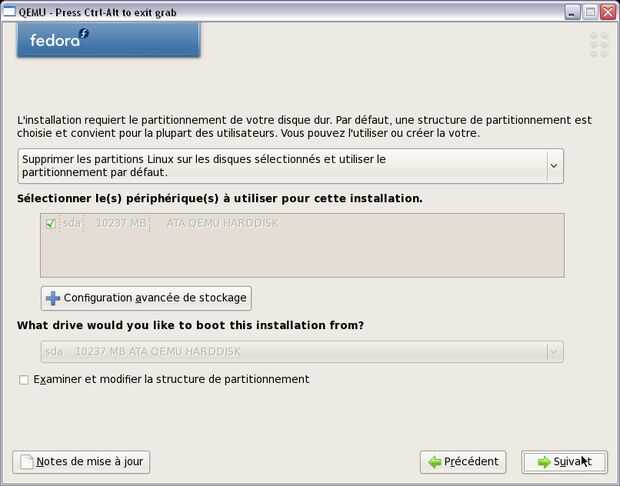Maximize the QEMU window

click(589, 12)
